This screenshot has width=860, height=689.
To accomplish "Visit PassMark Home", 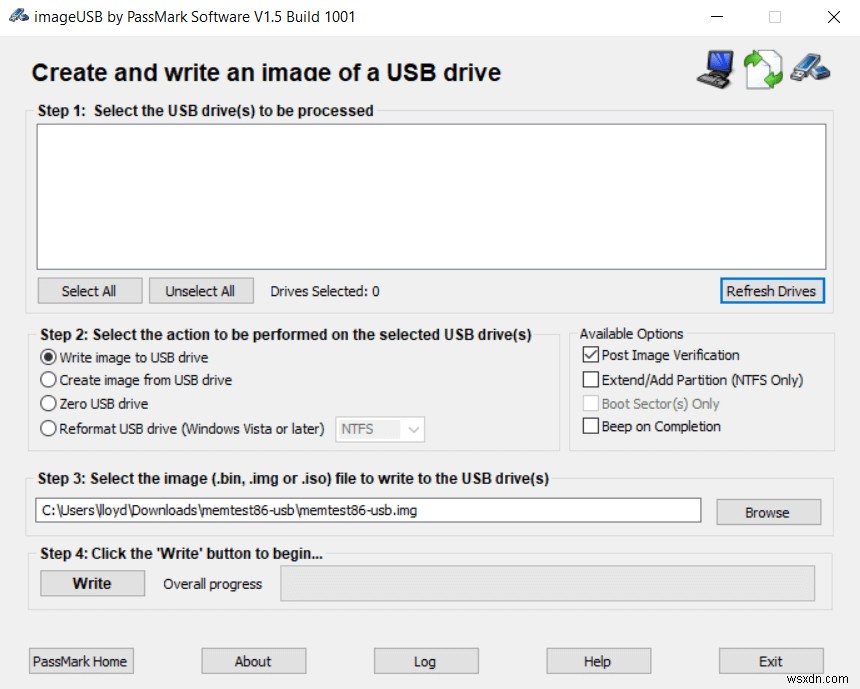I will pyautogui.click(x=80, y=660).
